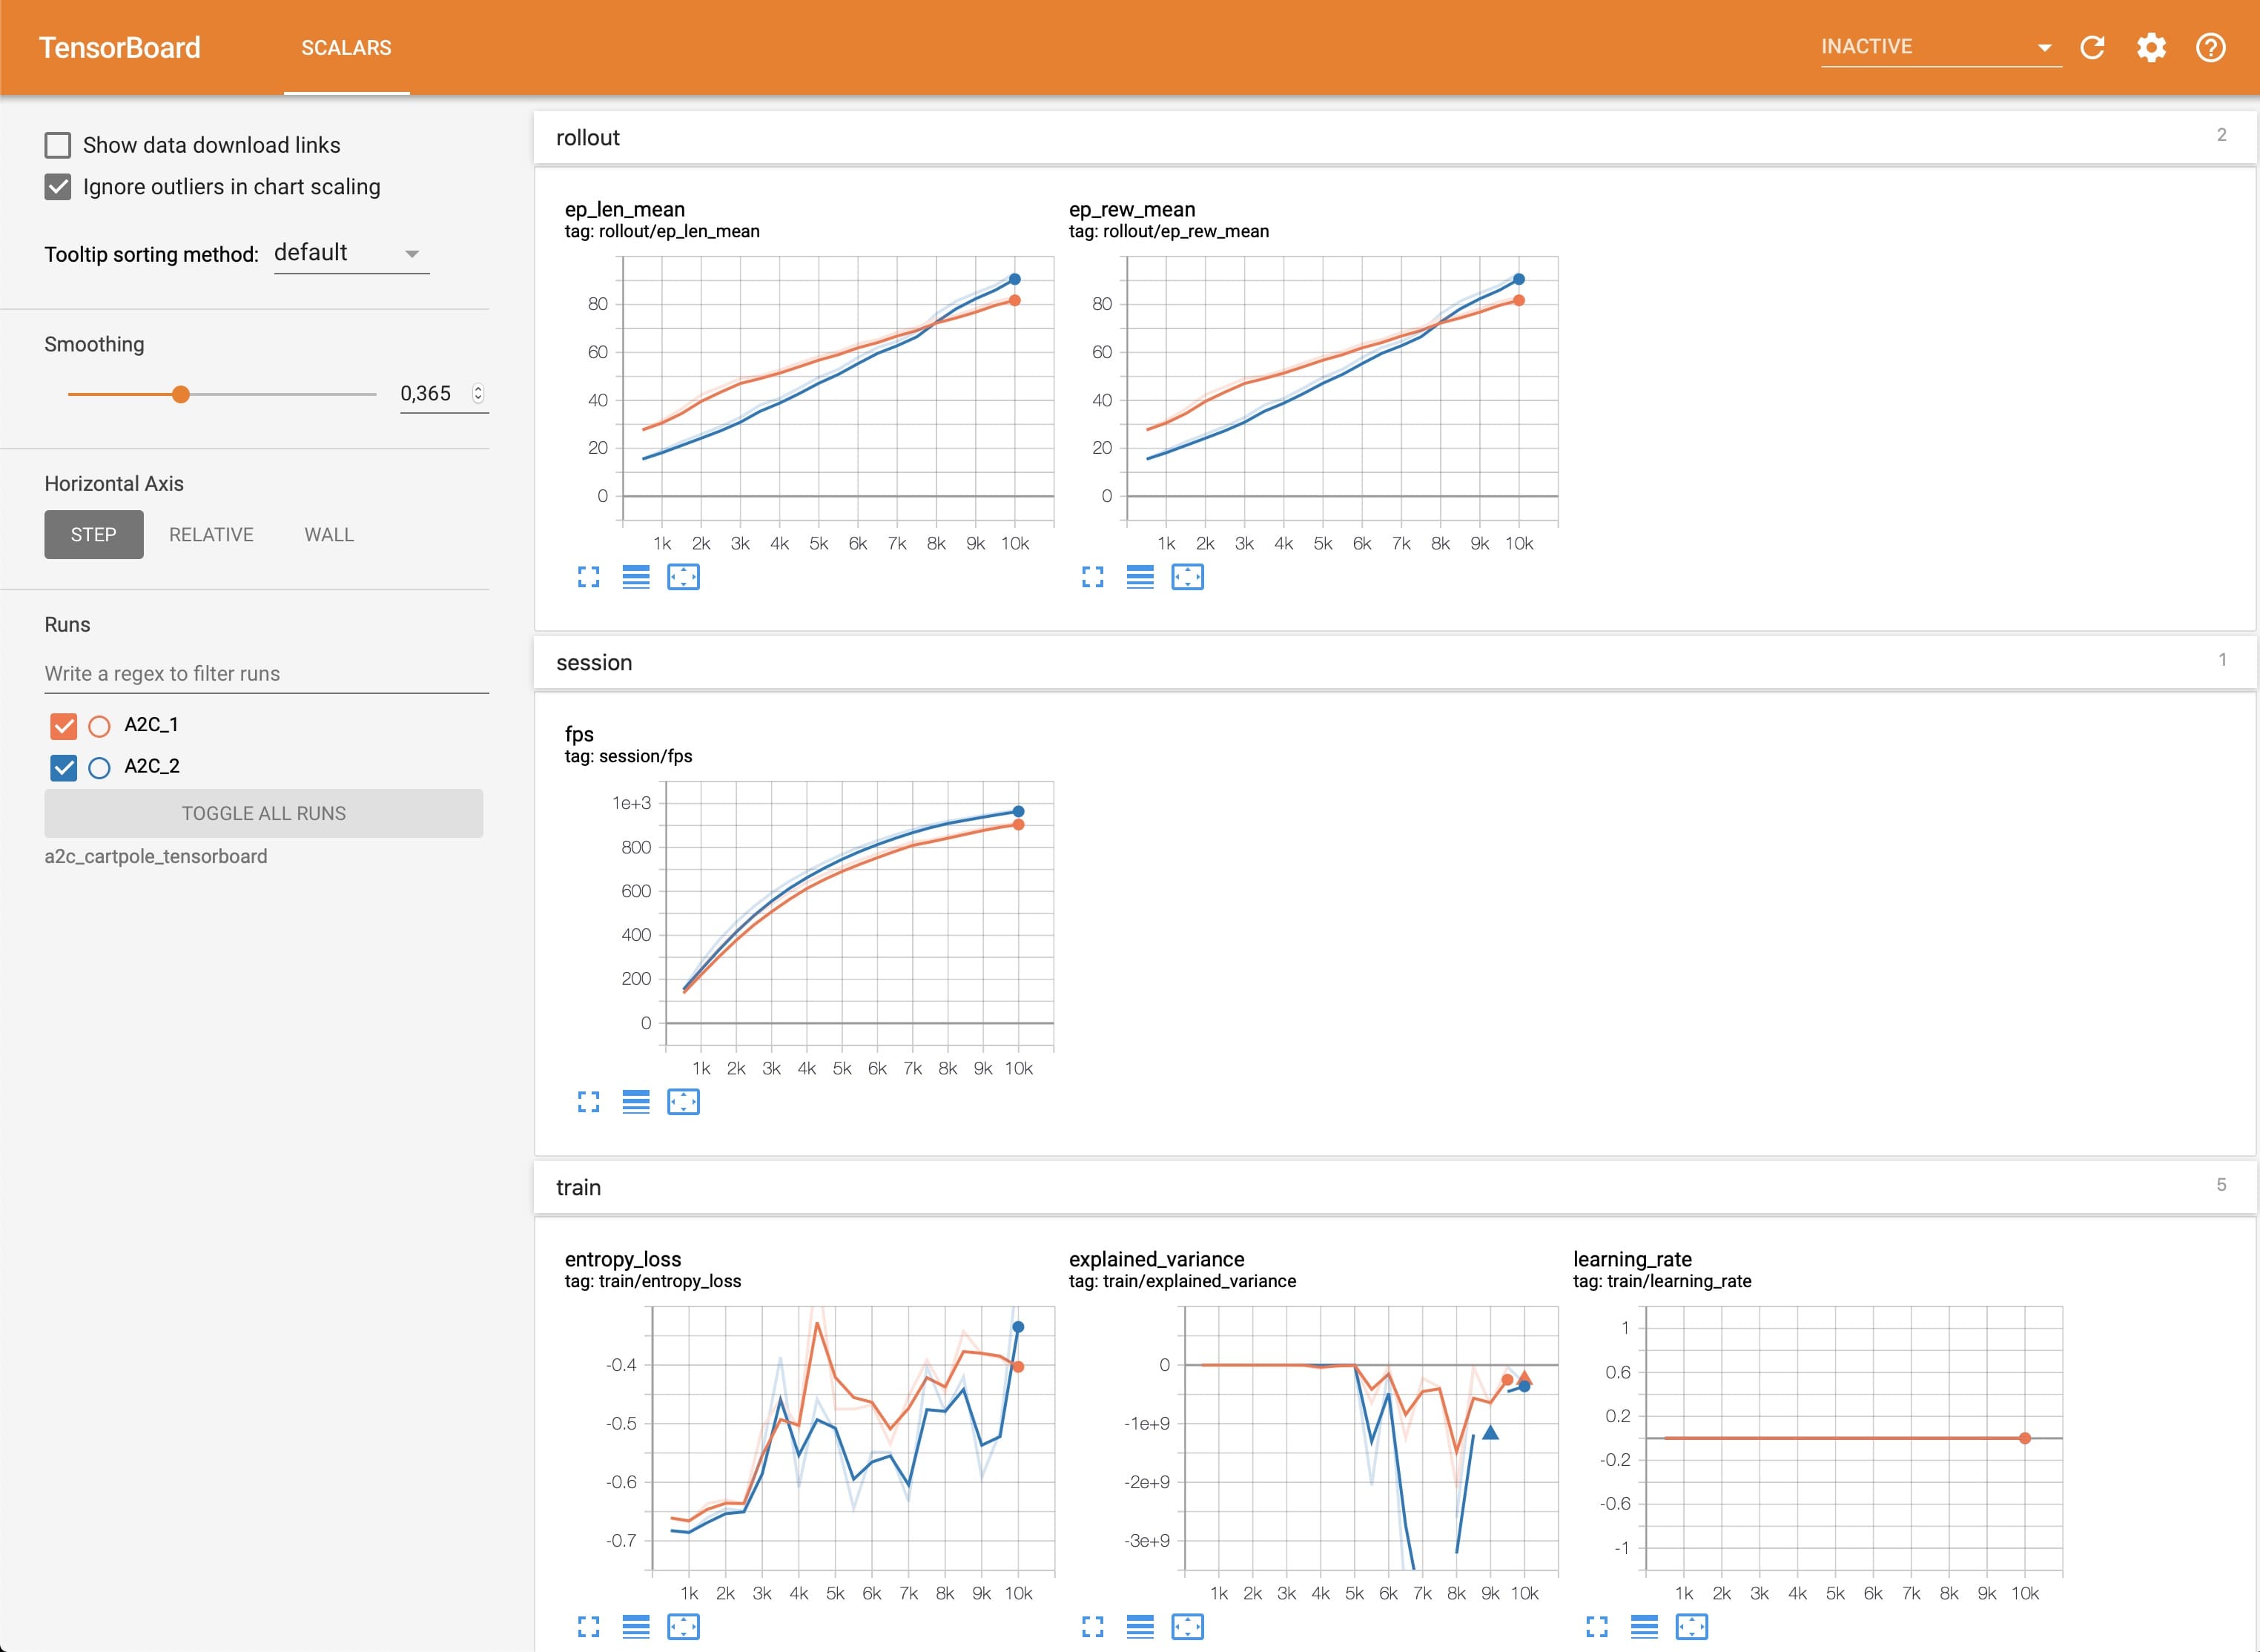
Task: Fit domain to data on learning_rate chart
Action: tap(1691, 1627)
